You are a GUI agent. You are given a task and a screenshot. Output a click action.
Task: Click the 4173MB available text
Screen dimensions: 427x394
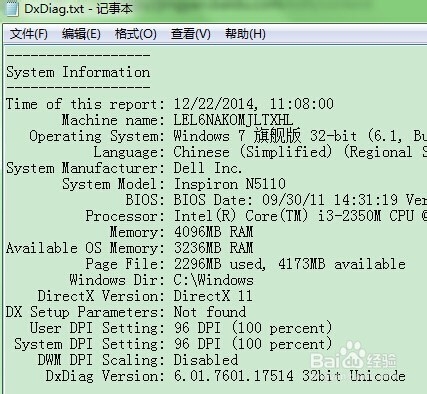coord(342,264)
